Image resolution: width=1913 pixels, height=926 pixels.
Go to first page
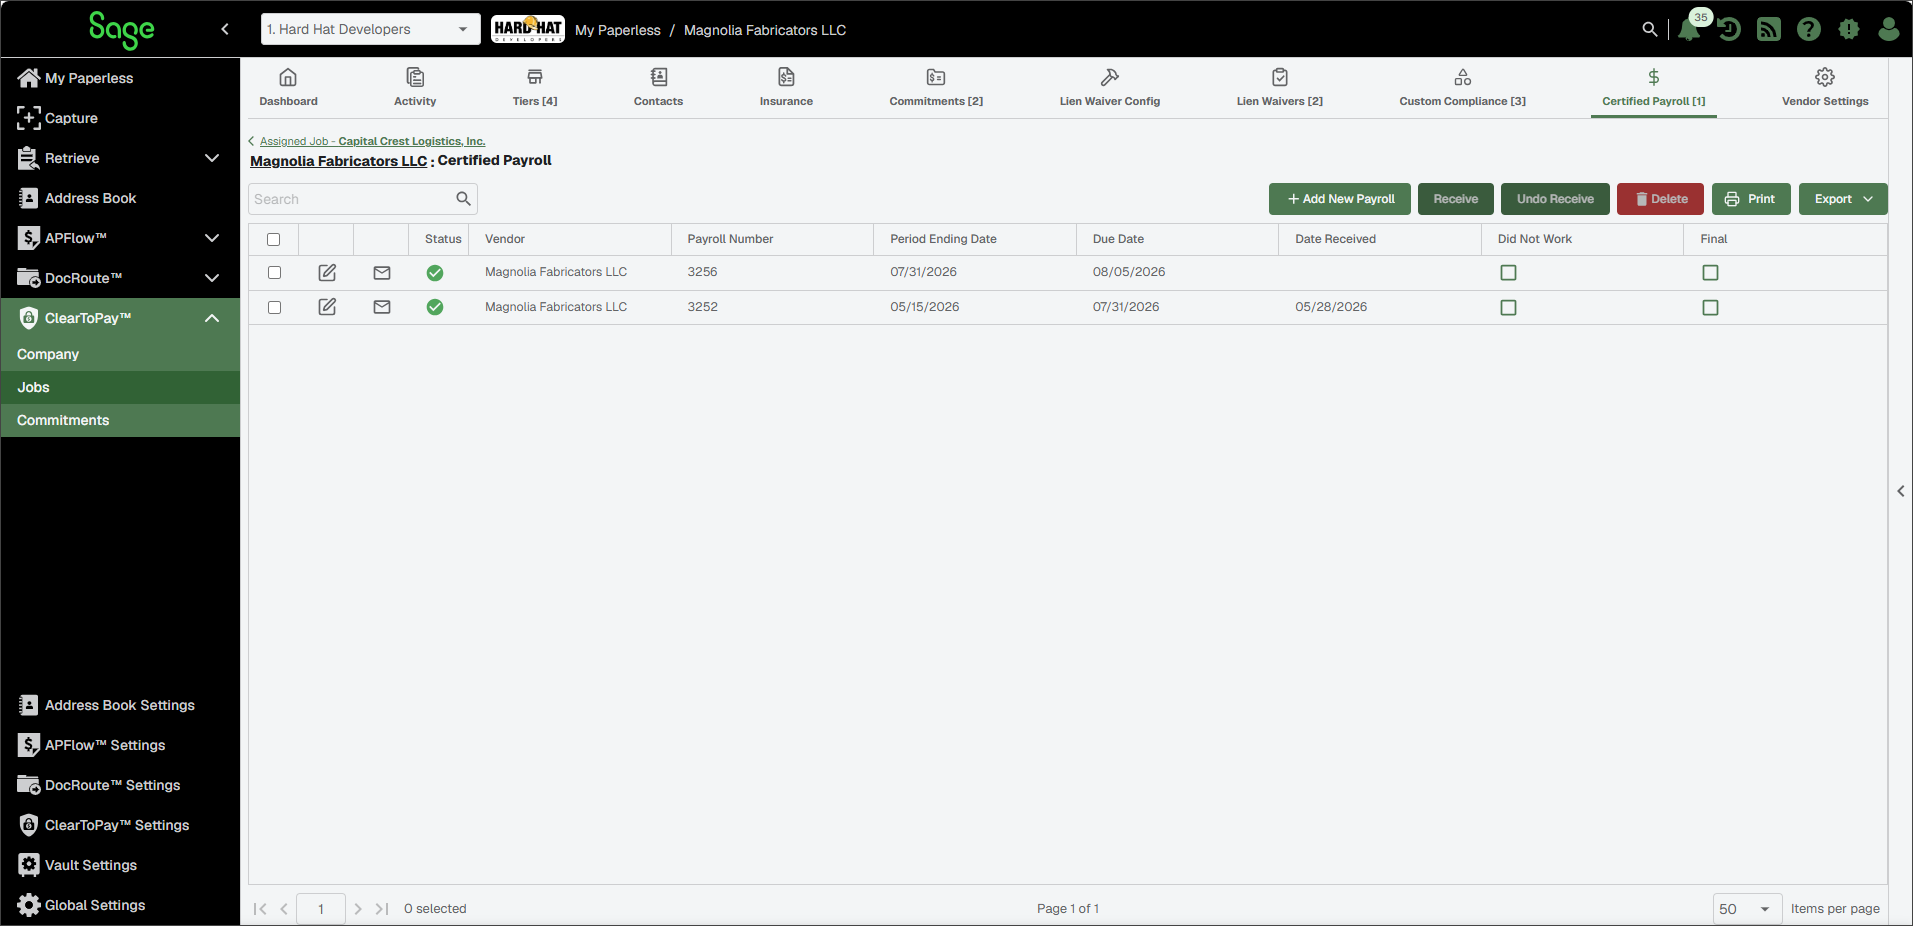260,909
